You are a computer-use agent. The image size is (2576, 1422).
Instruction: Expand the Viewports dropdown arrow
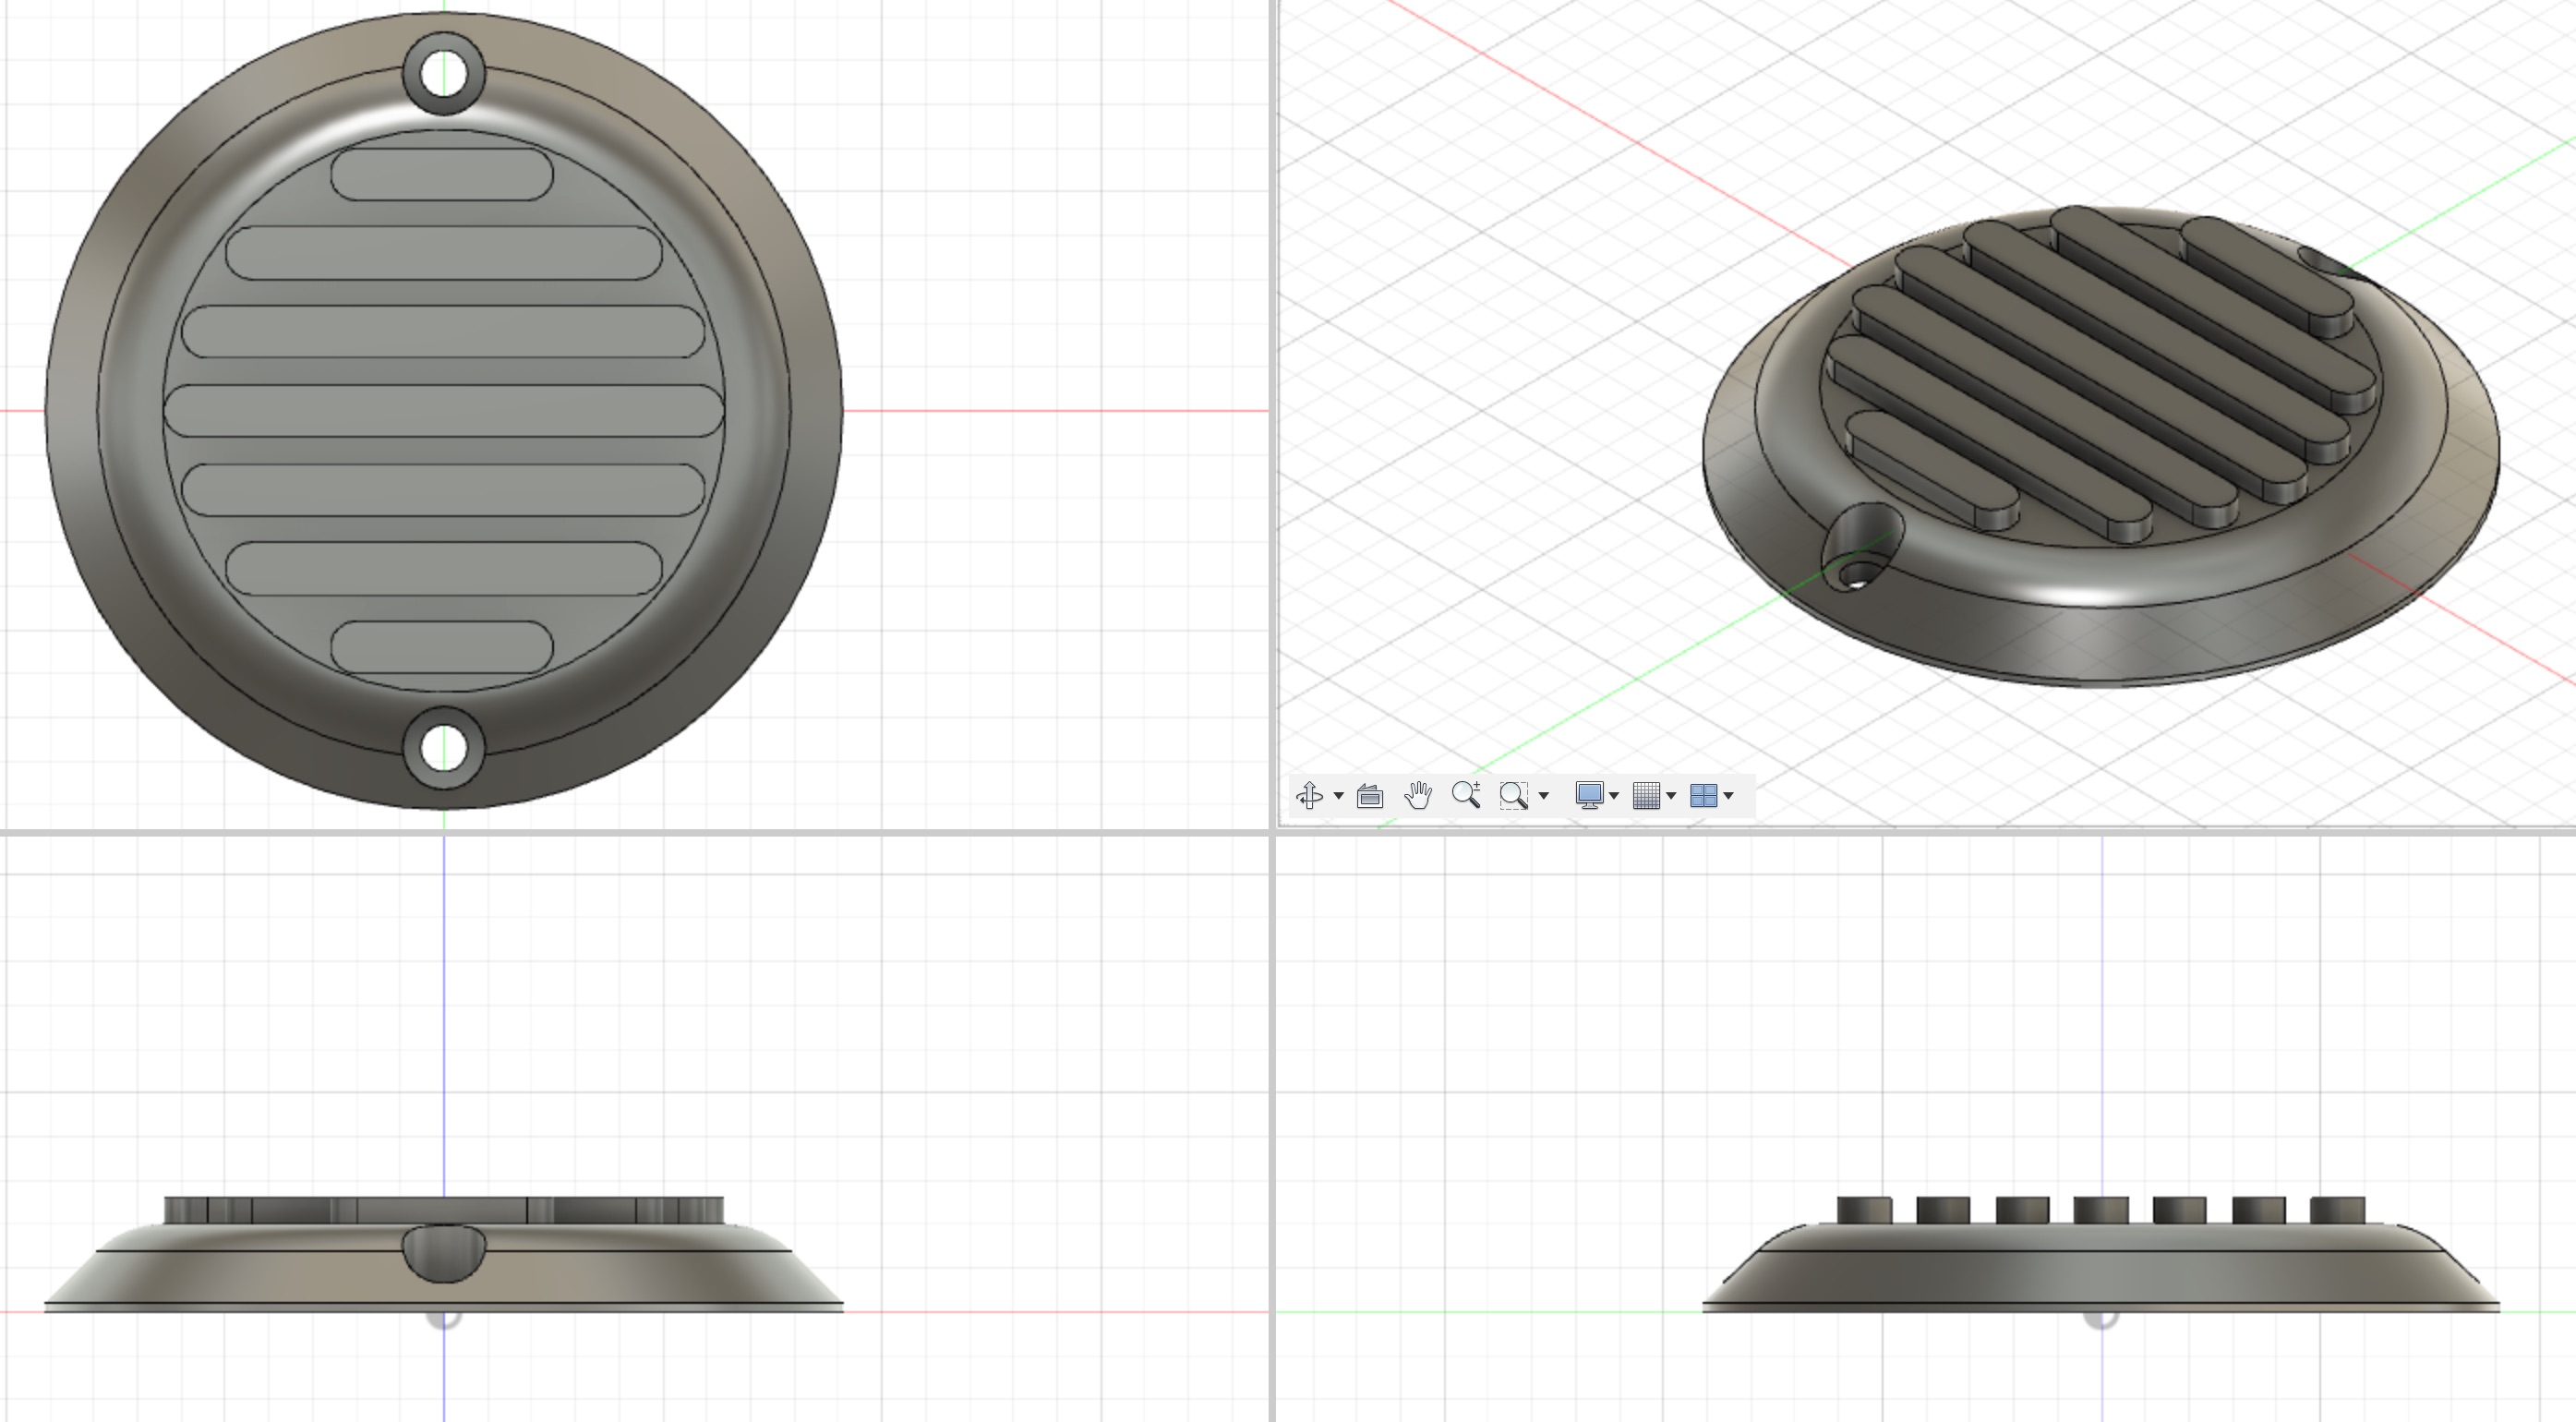(x=1729, y=796)
